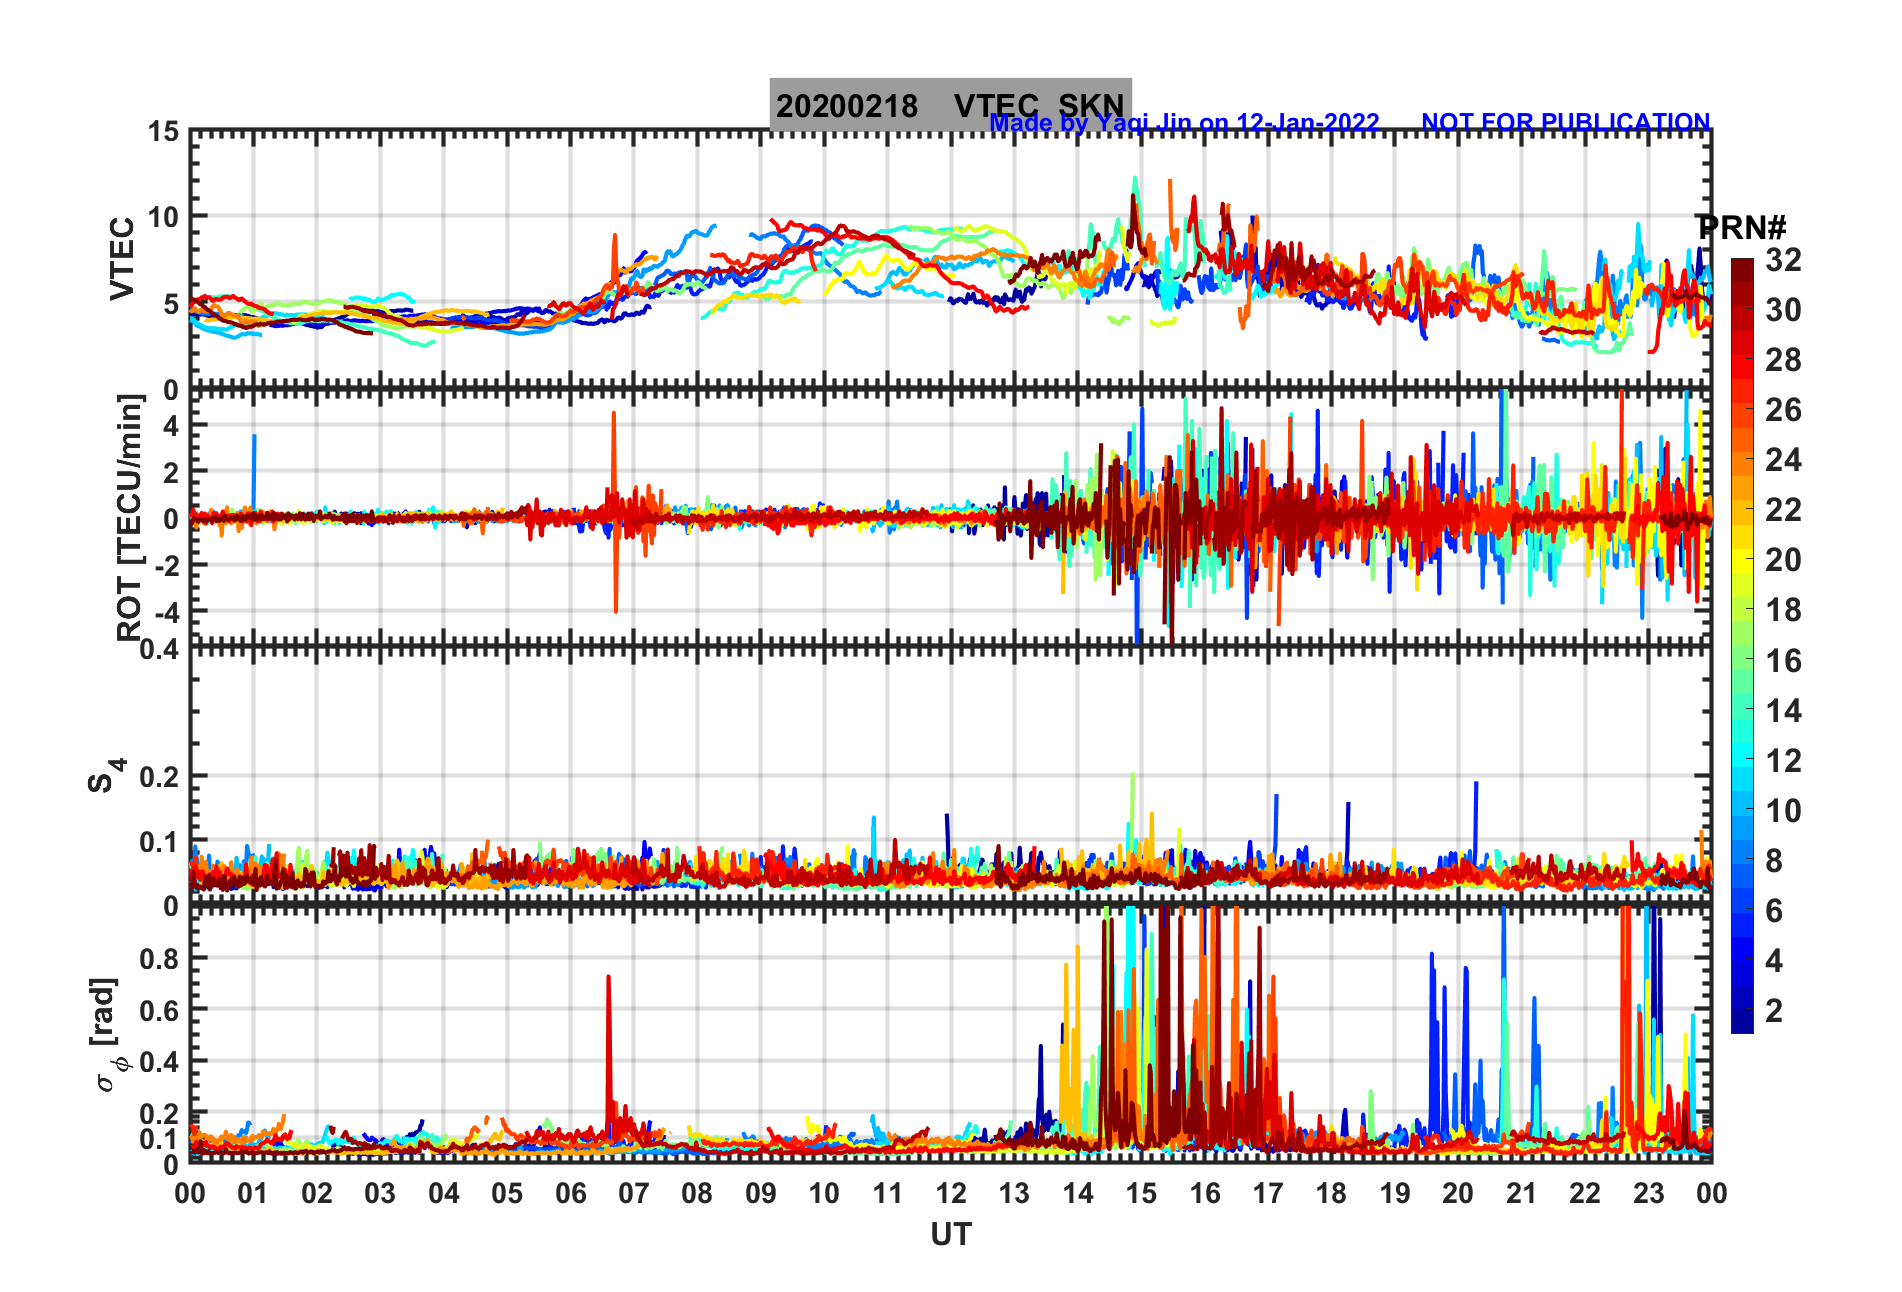Select the sigma-phi "[rad]" y-axis label
This screenshot has height=1292, width=1902.
point(107,1034)
